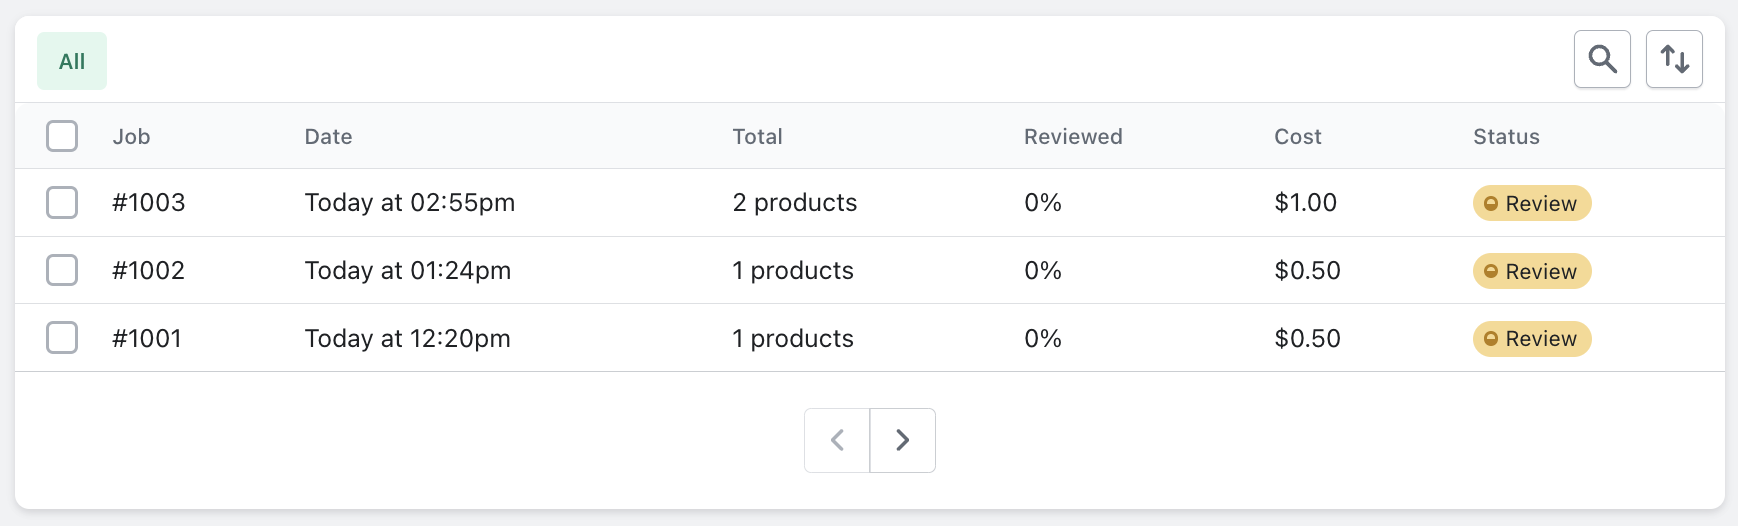Go to next page arrow

(902, 440)
